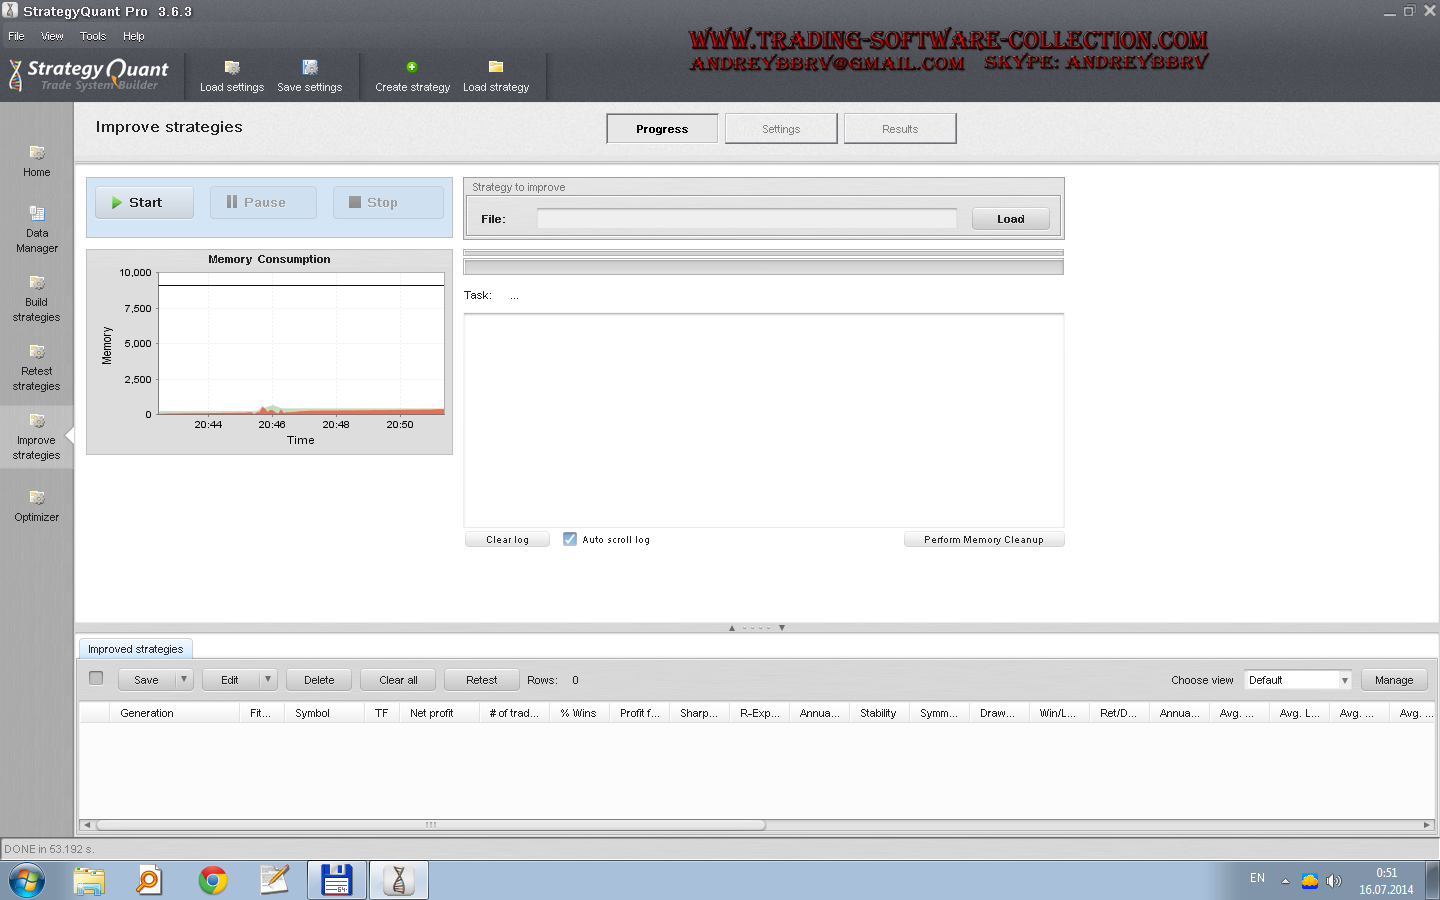Disable the Auto scroll log checkbox
Viewport: 1440px width, 900px height.
(570, 539)
